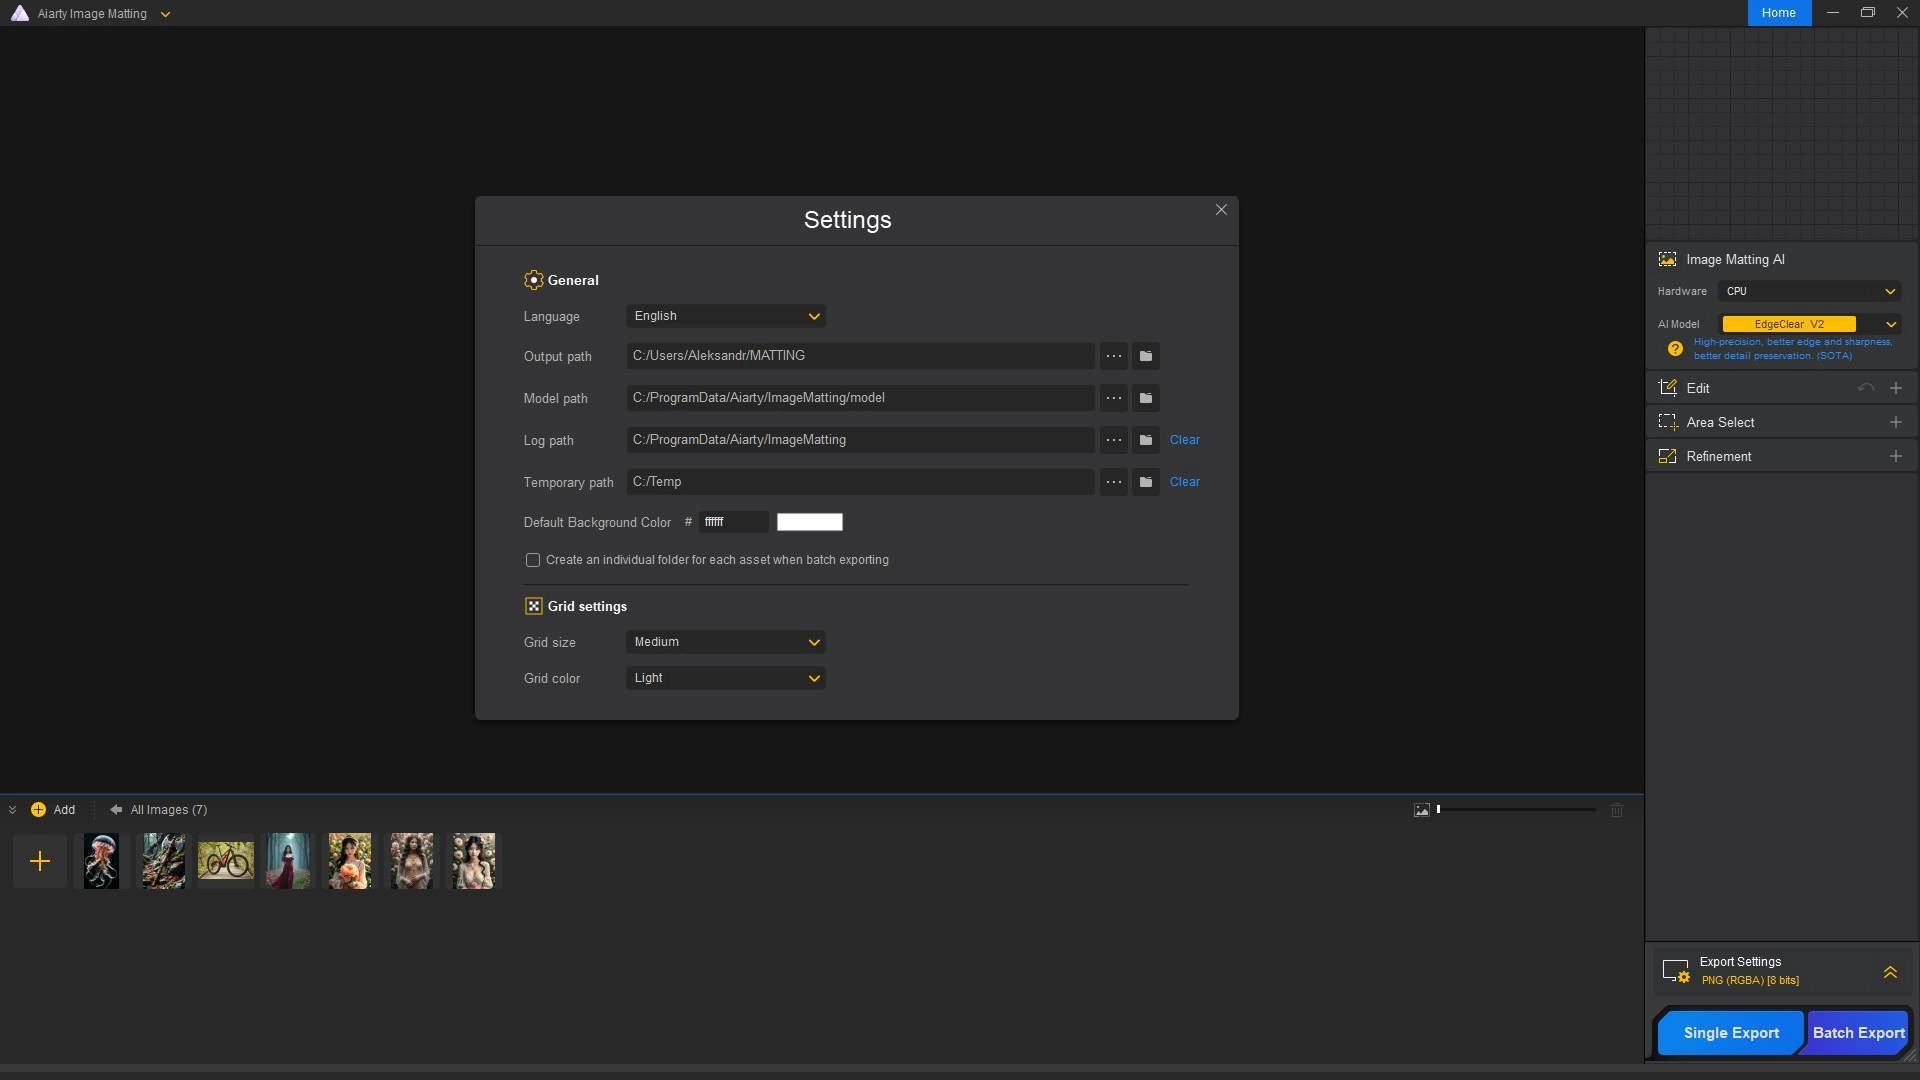Image resolution: width=1920 pixels, height=1080 pixels.
Task: Click the undo arrow in Edit row
Action: click(1865, 388)
